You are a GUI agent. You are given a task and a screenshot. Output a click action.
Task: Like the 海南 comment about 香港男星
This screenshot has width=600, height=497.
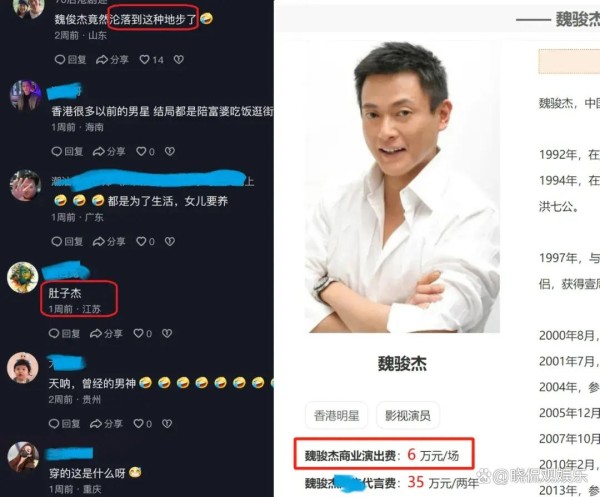pos(145,152)
